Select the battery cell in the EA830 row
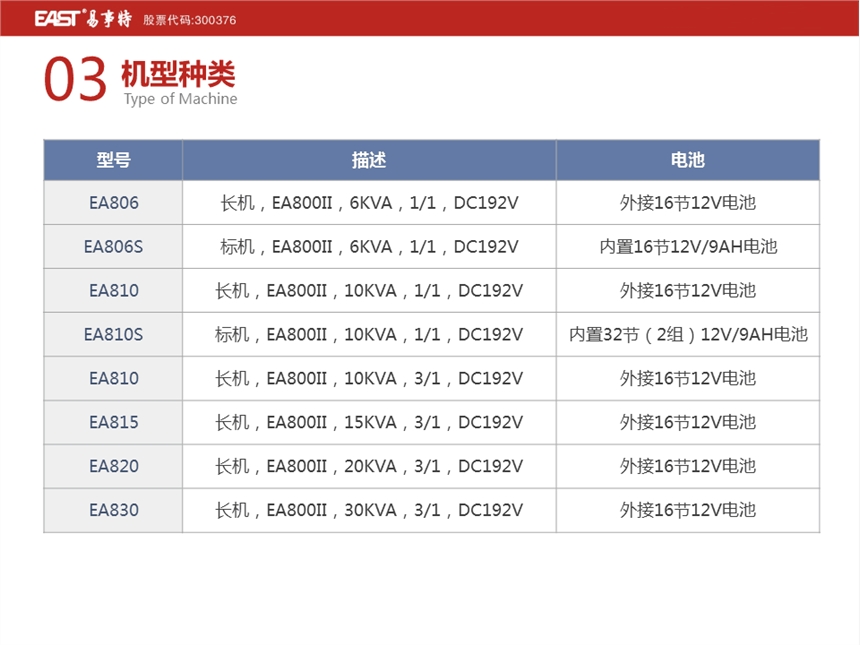 pos(688,510)
